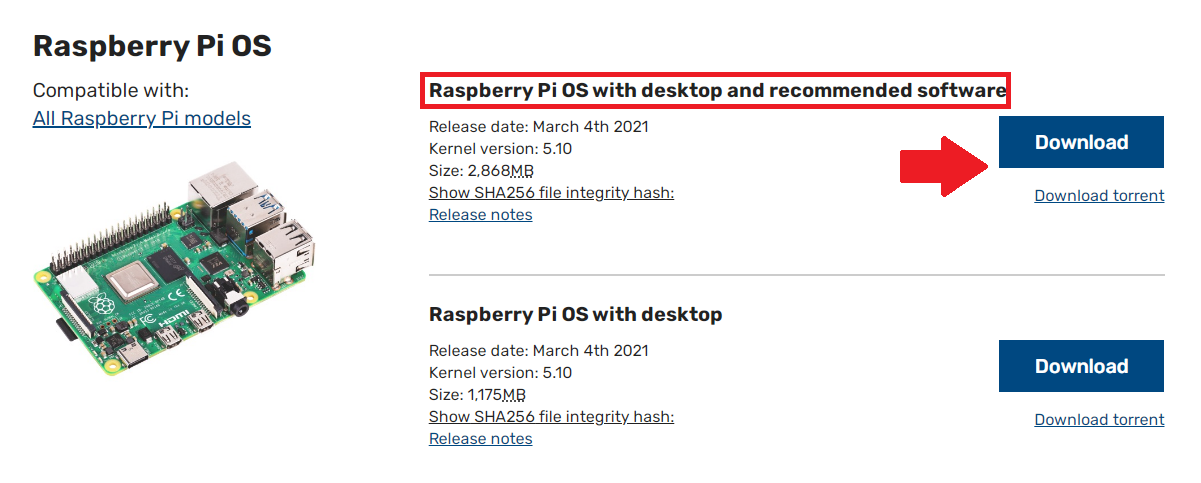
Task: Click the main 'Raspberry Pi OS' page title
Action: [152, 45]
